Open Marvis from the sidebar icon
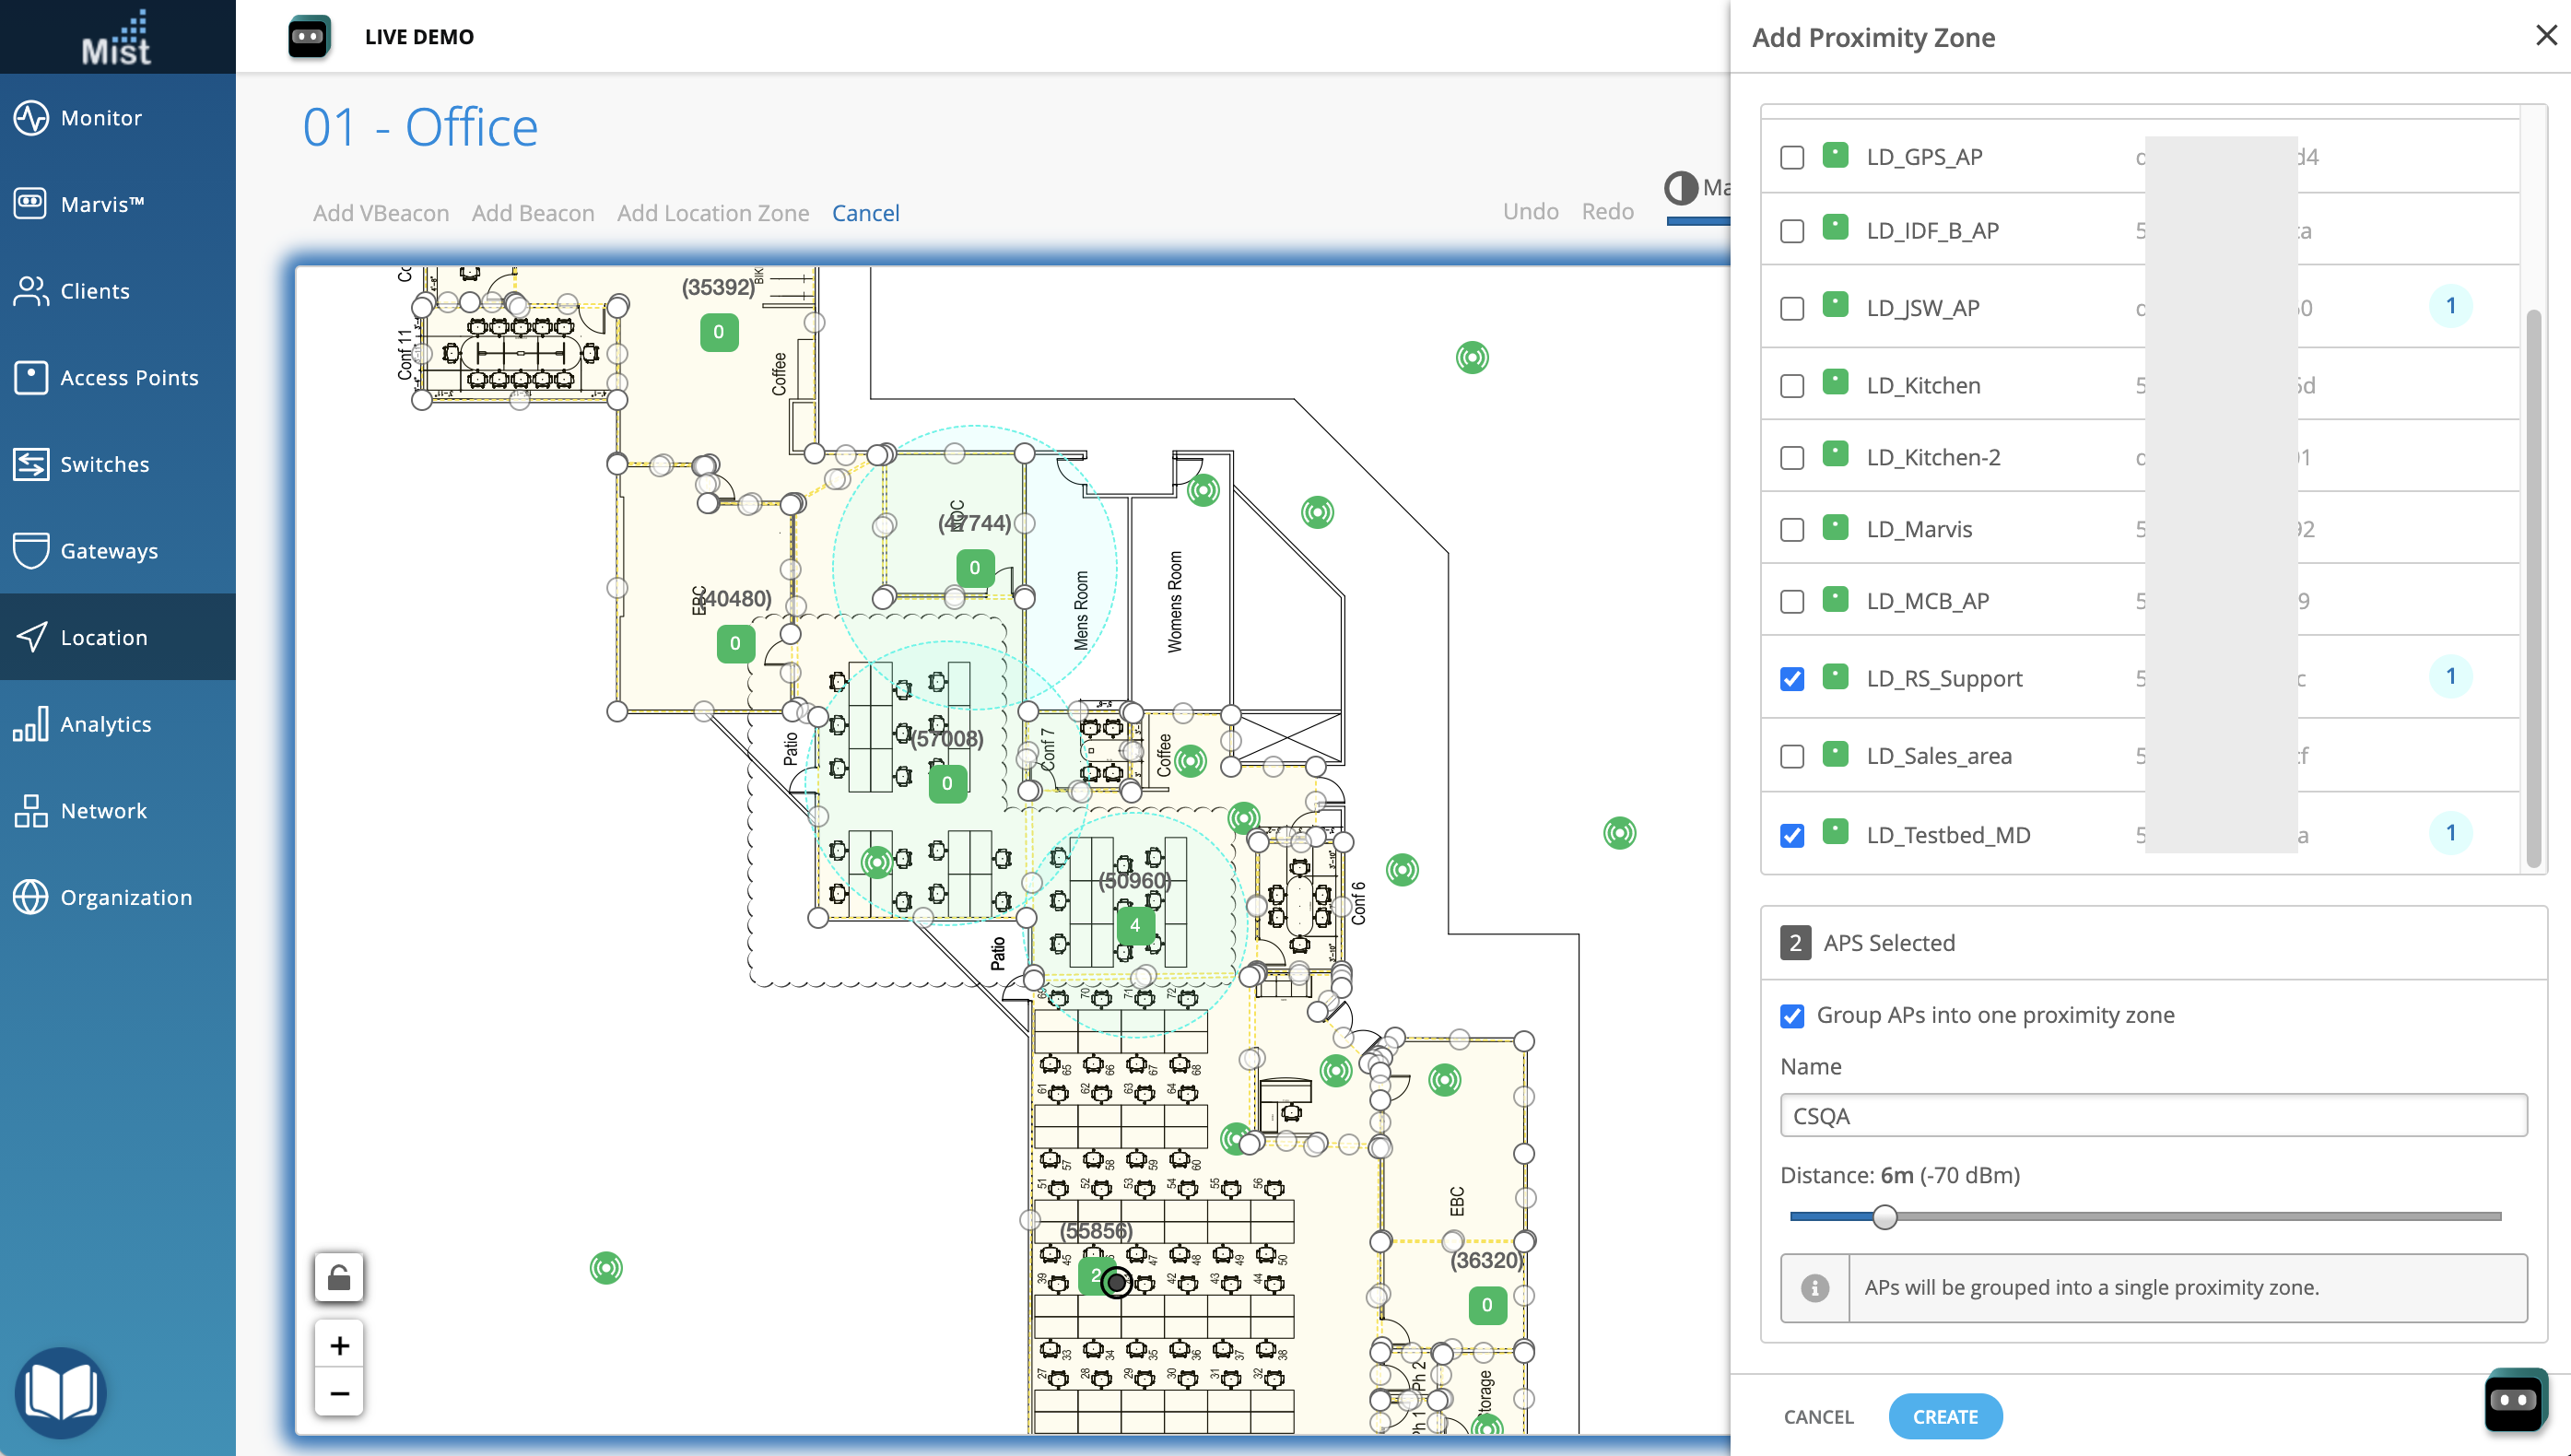 31,204
